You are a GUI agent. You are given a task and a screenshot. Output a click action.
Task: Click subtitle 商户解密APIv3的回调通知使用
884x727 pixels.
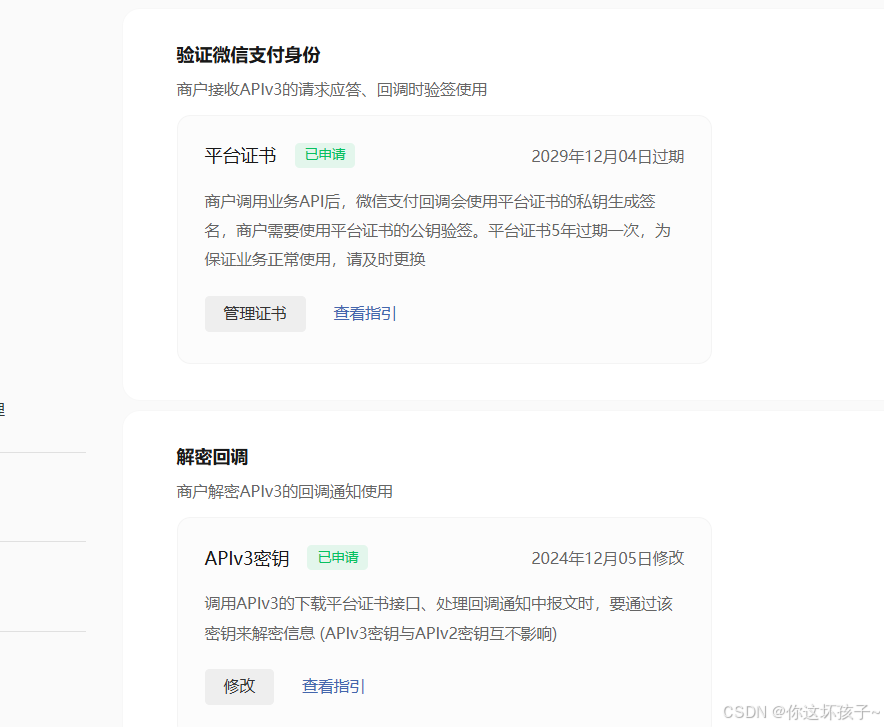pyautogui.click(x=284, y=491)
